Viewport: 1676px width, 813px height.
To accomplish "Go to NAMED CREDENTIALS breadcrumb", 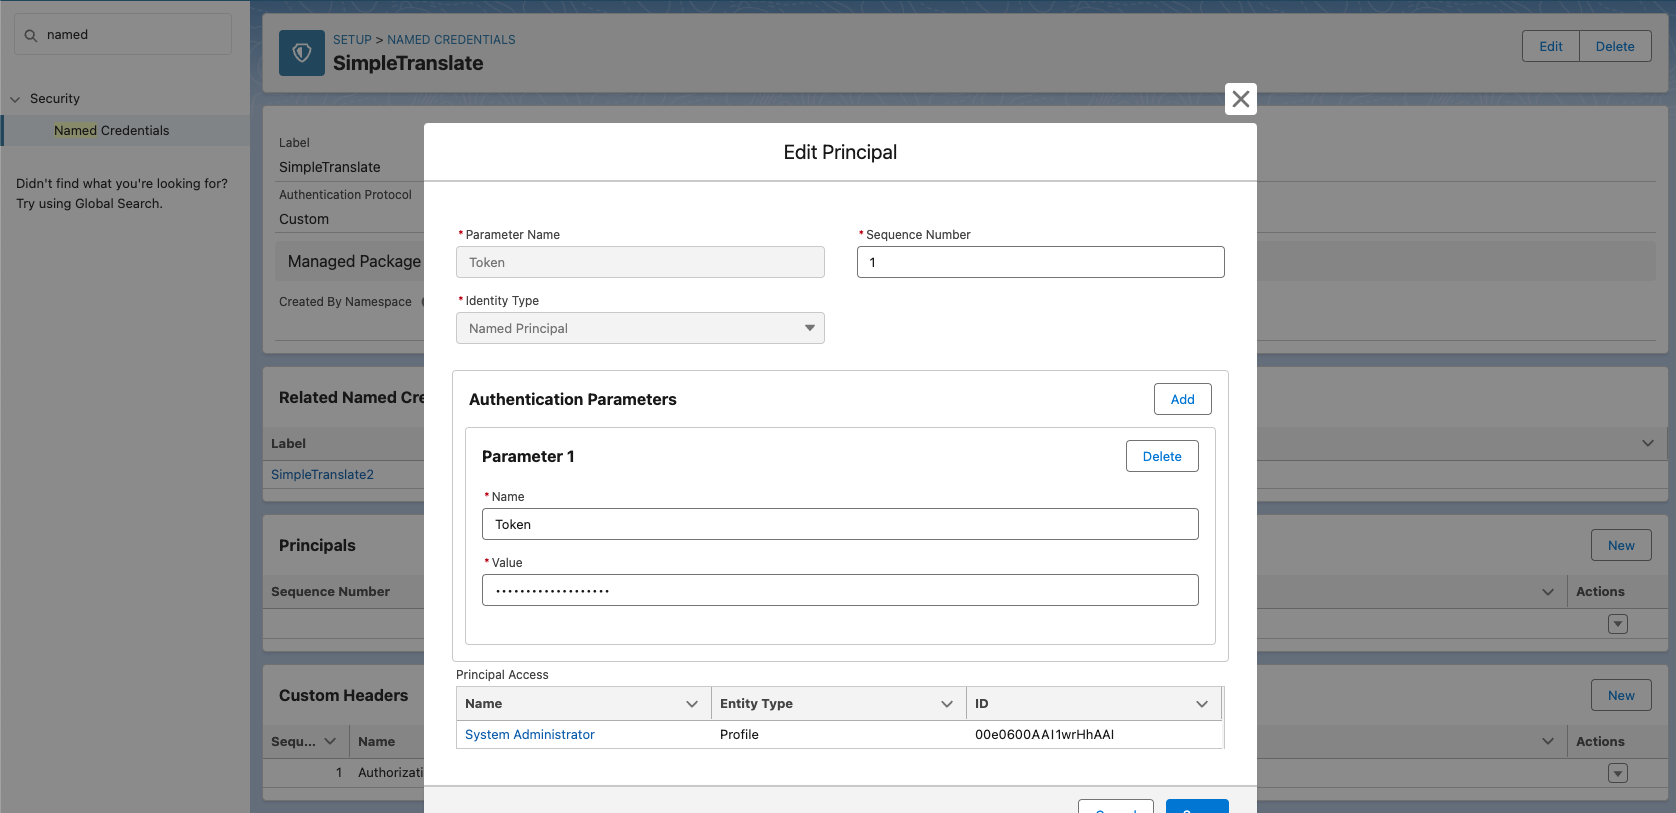I will [451, 40].
